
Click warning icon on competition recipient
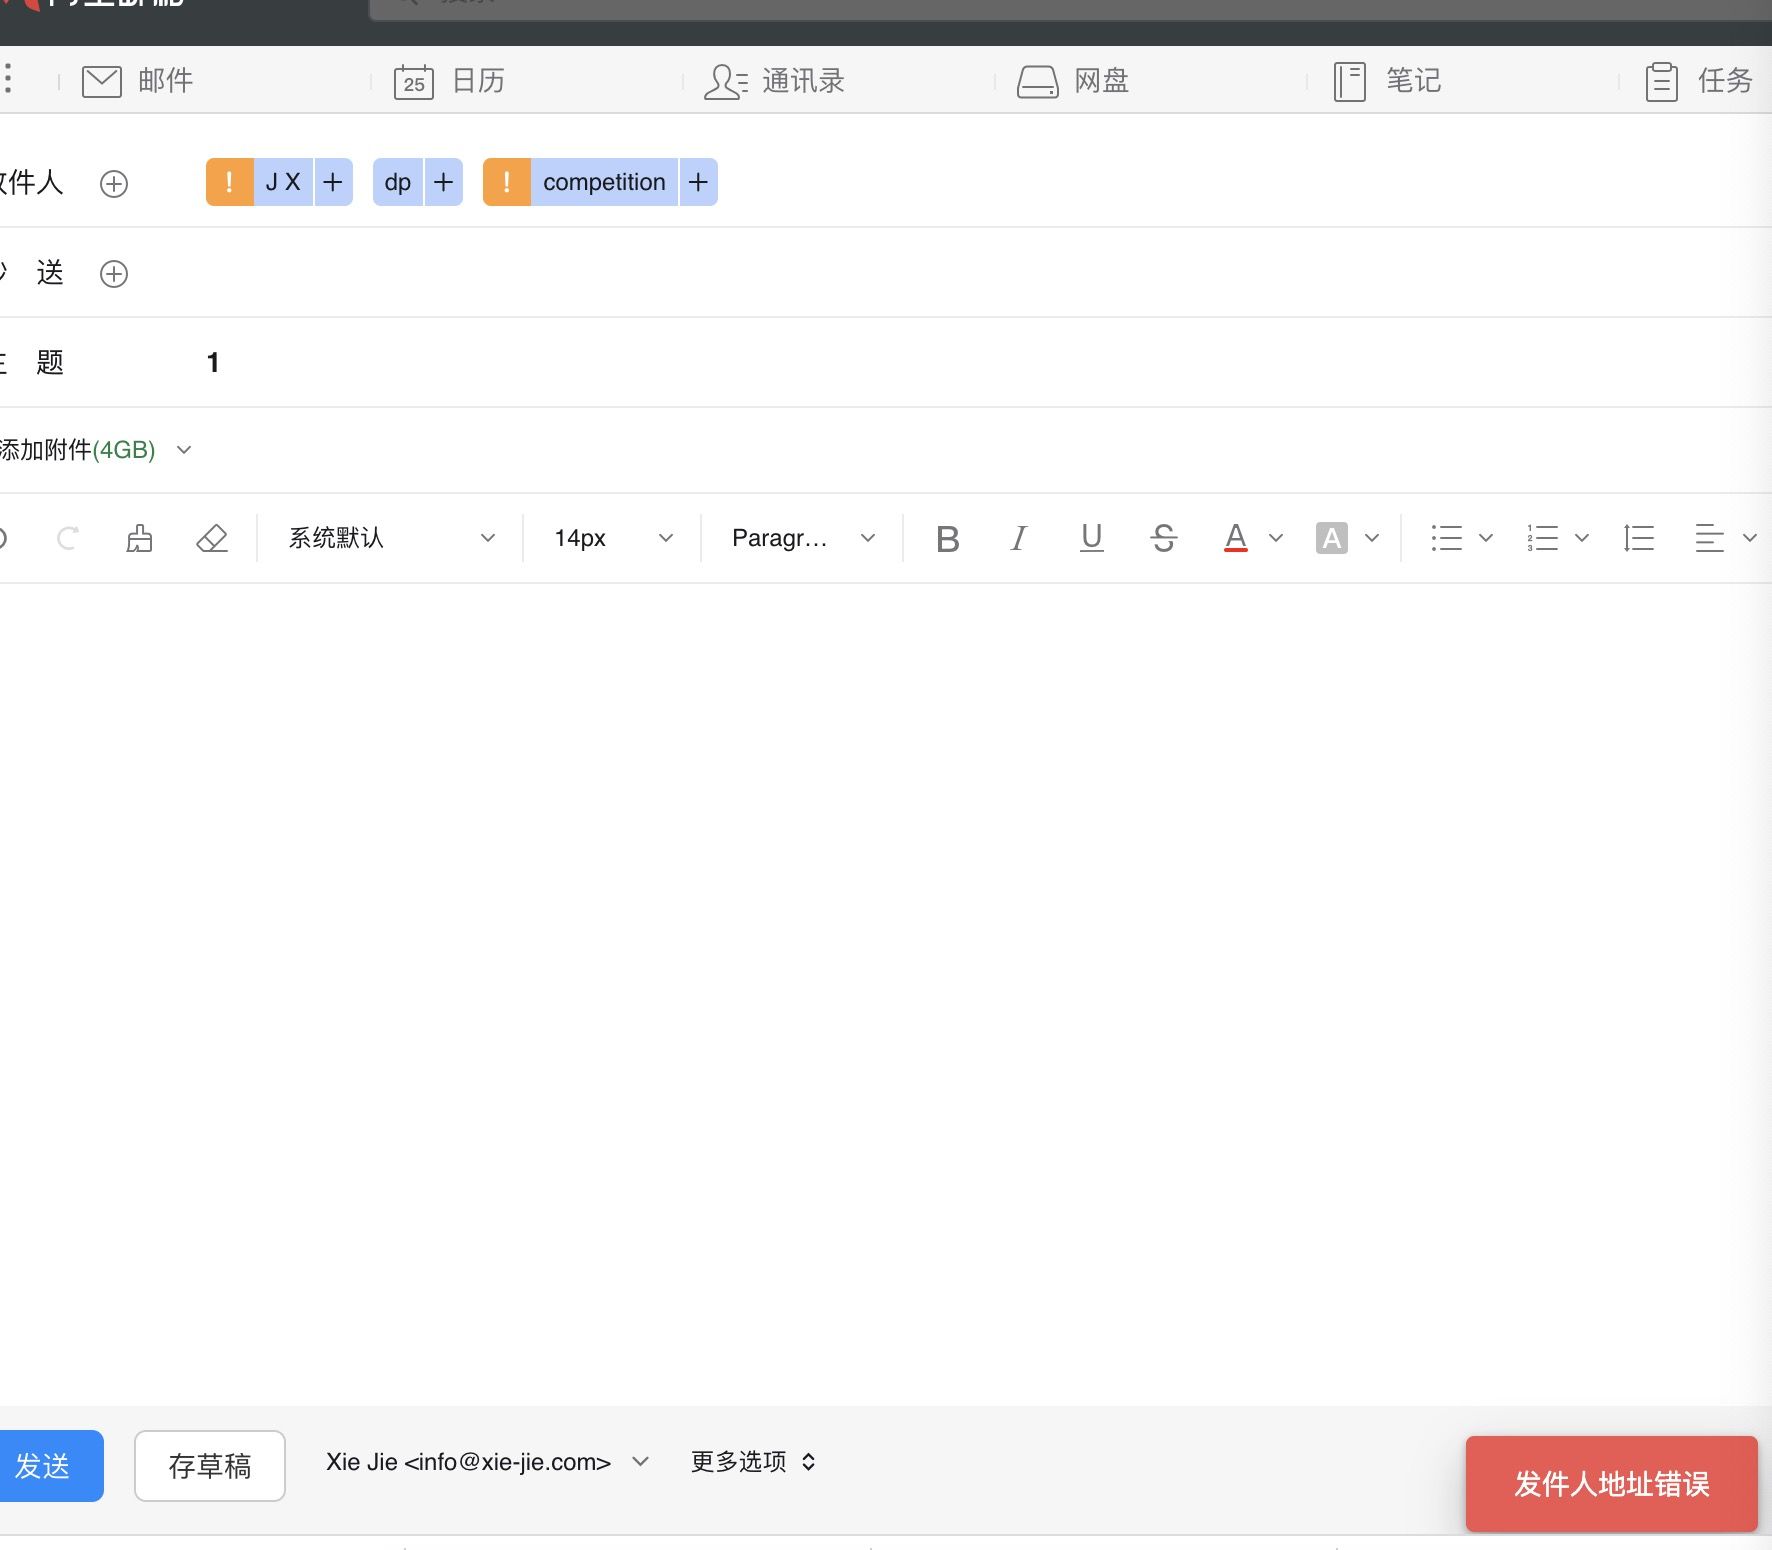507,182
